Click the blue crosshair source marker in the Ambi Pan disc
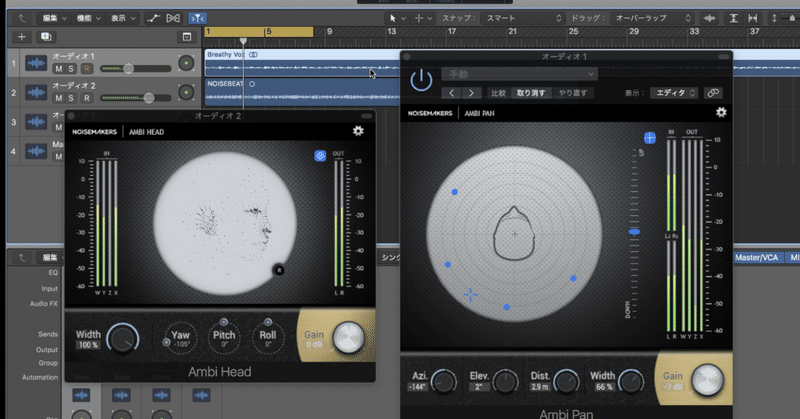The image size is (800, 419). (x=470, y=295)
